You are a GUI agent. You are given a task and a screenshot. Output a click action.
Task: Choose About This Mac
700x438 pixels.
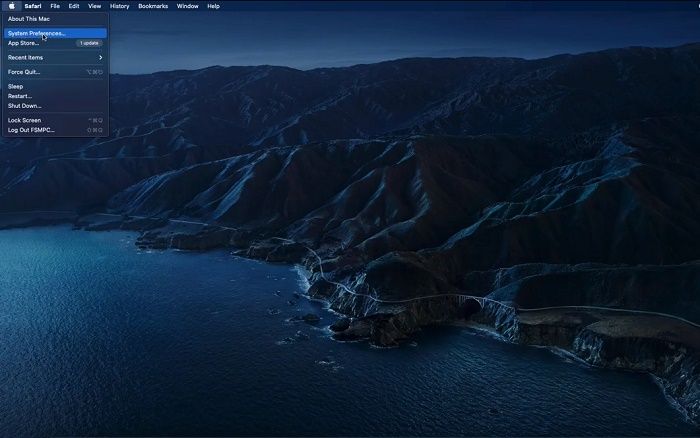(x=55, y=19)
